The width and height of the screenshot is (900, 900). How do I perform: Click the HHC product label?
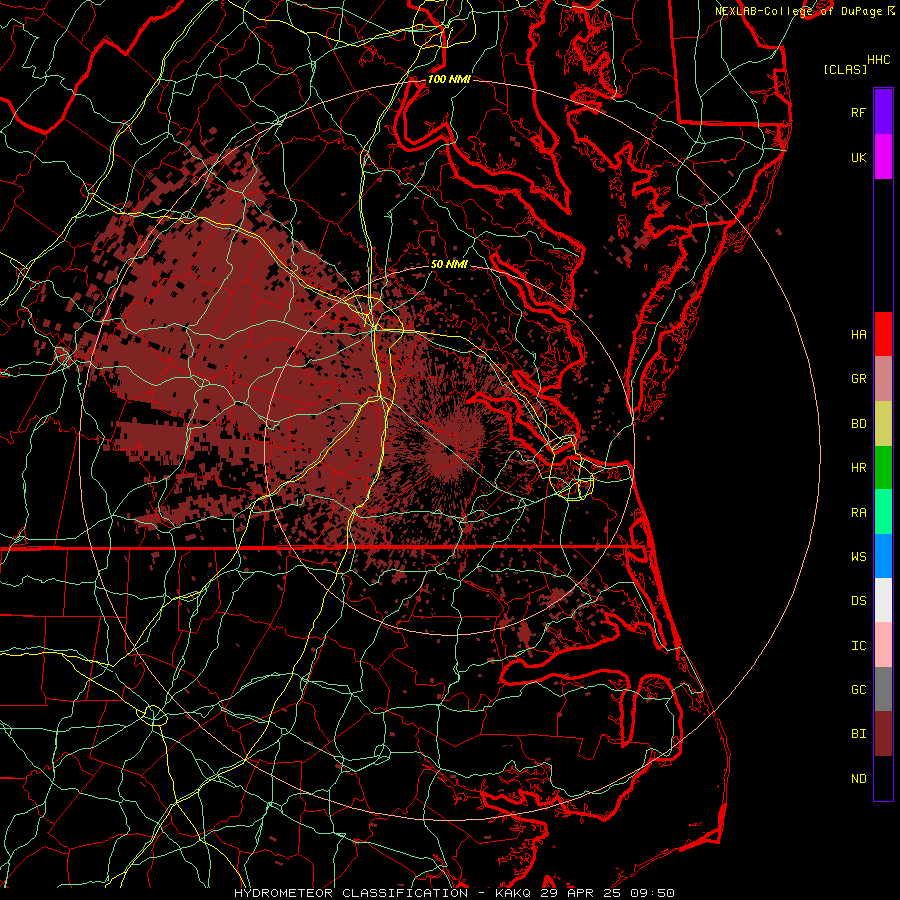tap(878, 60)
